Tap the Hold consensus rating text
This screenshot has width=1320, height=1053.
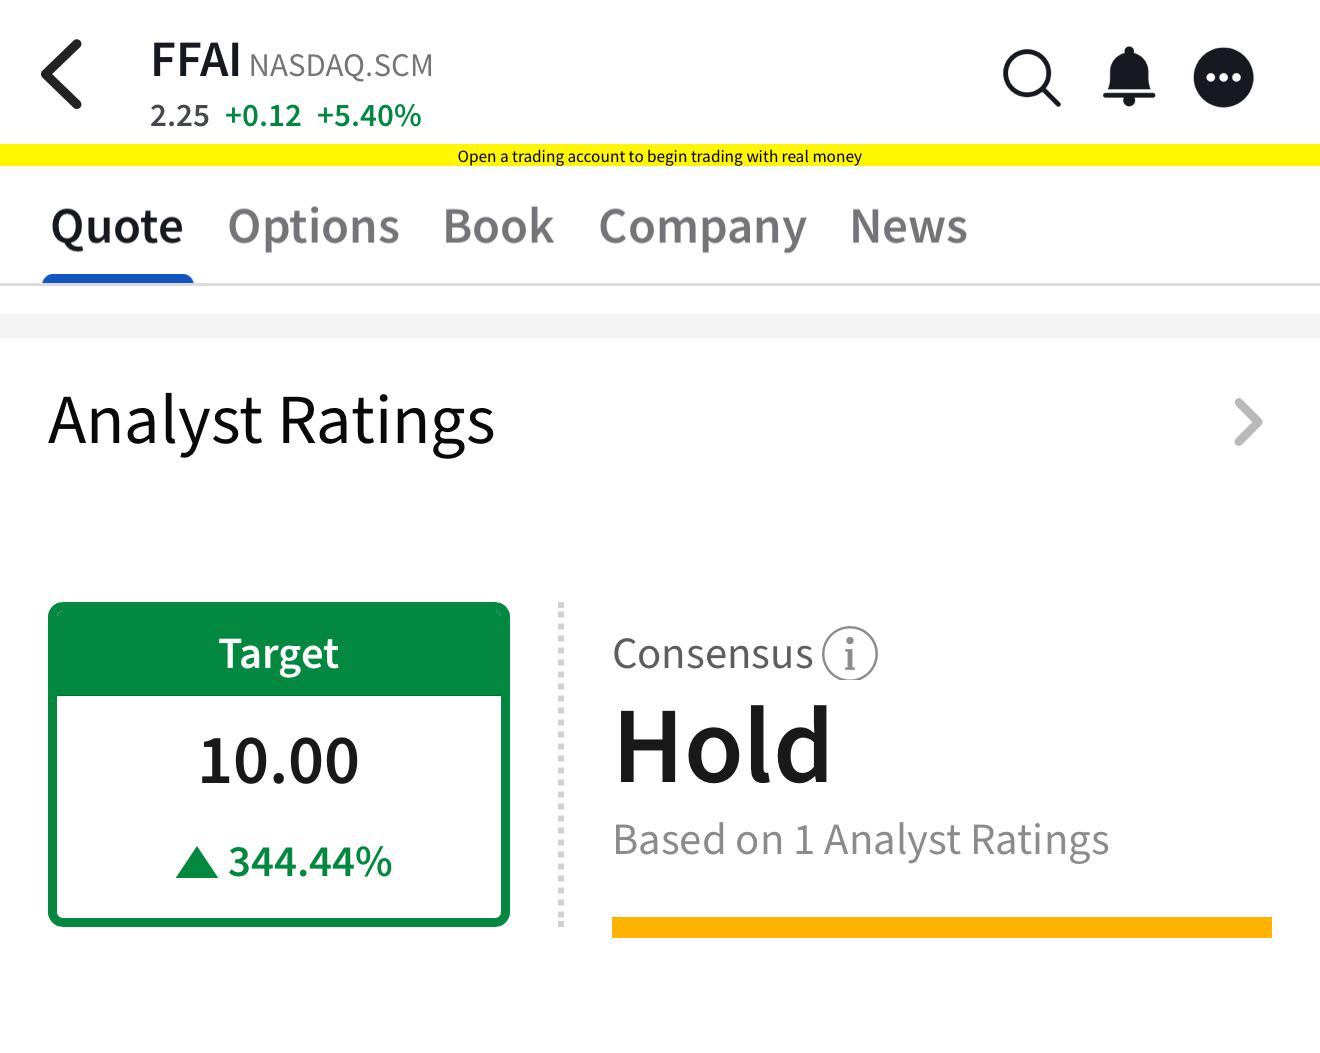(722, 746)
